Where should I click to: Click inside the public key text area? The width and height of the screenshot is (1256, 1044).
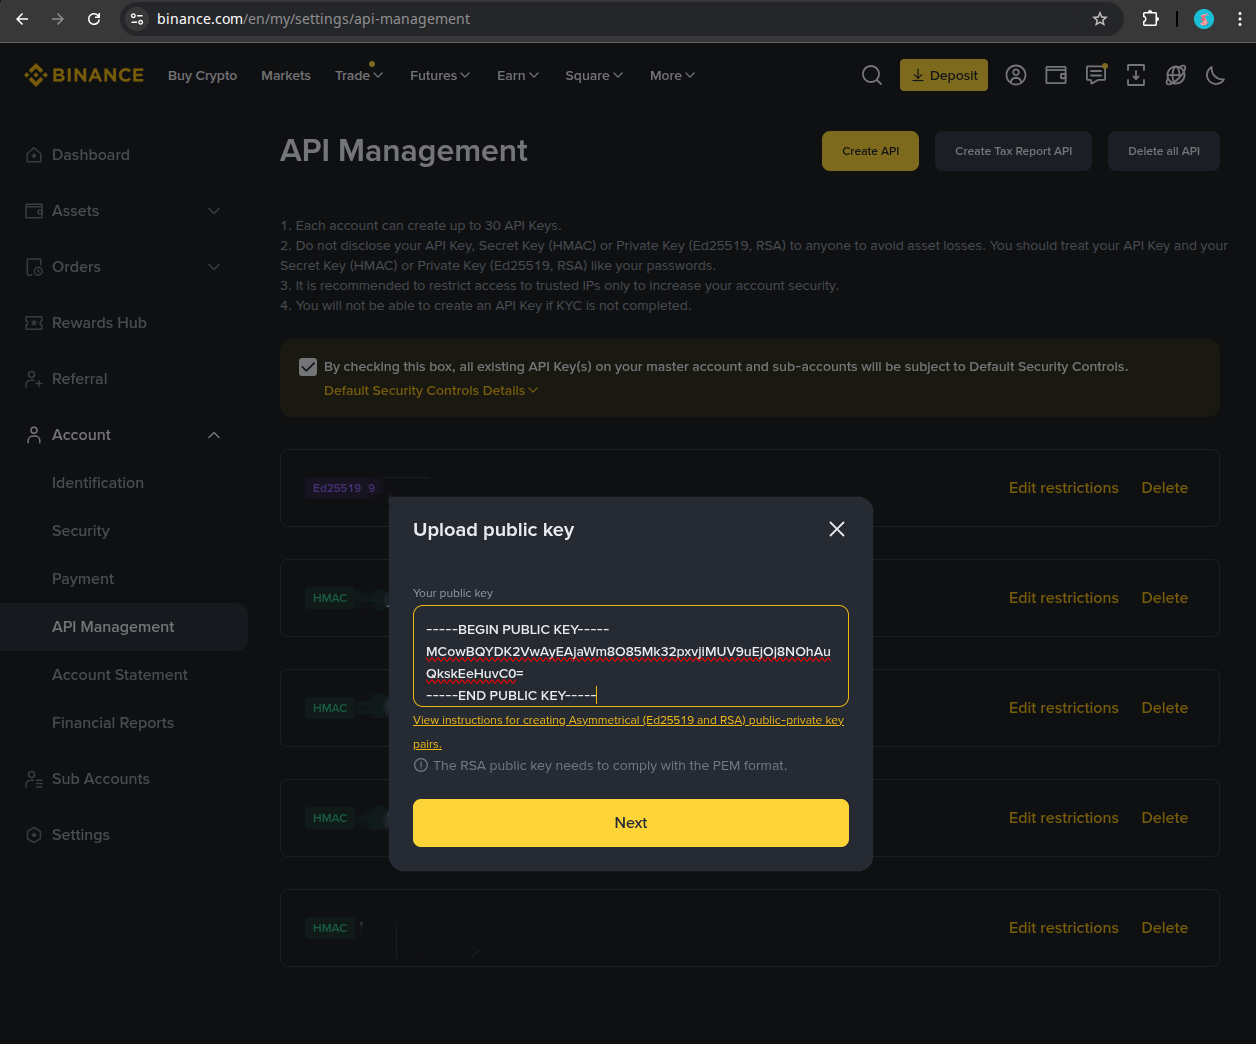click(631, 656)
